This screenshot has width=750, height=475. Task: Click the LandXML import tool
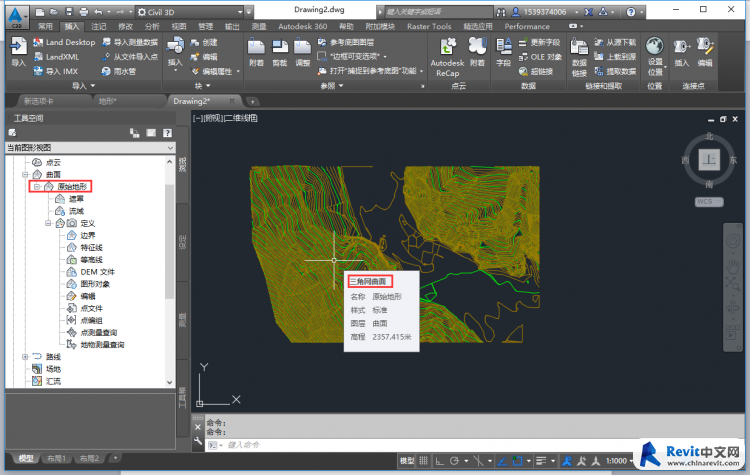point(56,57)
